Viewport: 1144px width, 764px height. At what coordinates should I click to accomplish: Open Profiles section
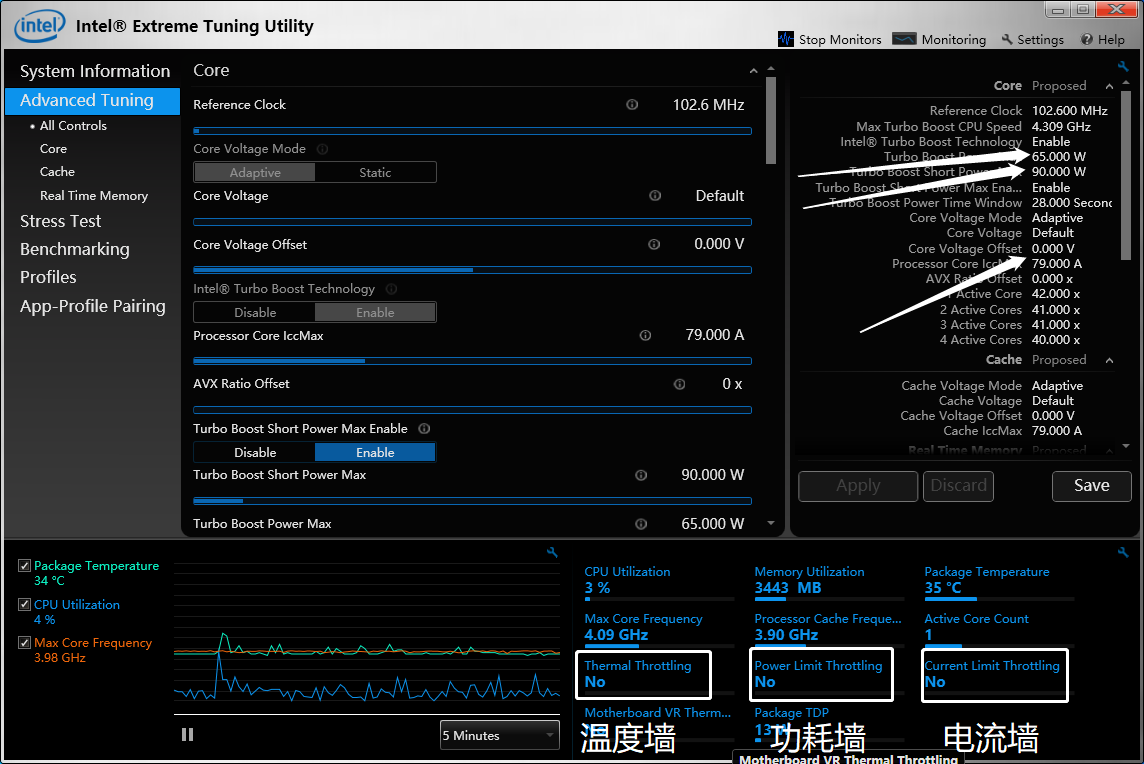pos(48,277)
